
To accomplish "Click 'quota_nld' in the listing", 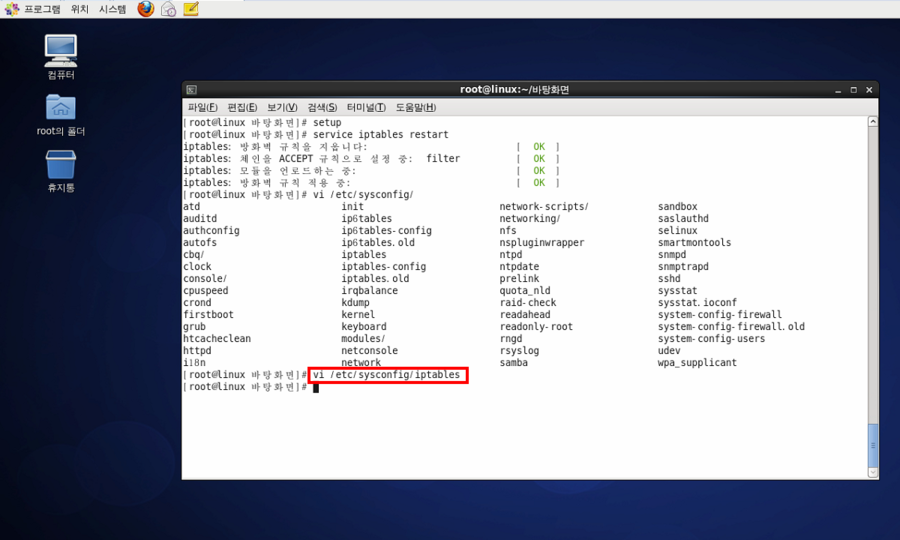I will (525, 291).
